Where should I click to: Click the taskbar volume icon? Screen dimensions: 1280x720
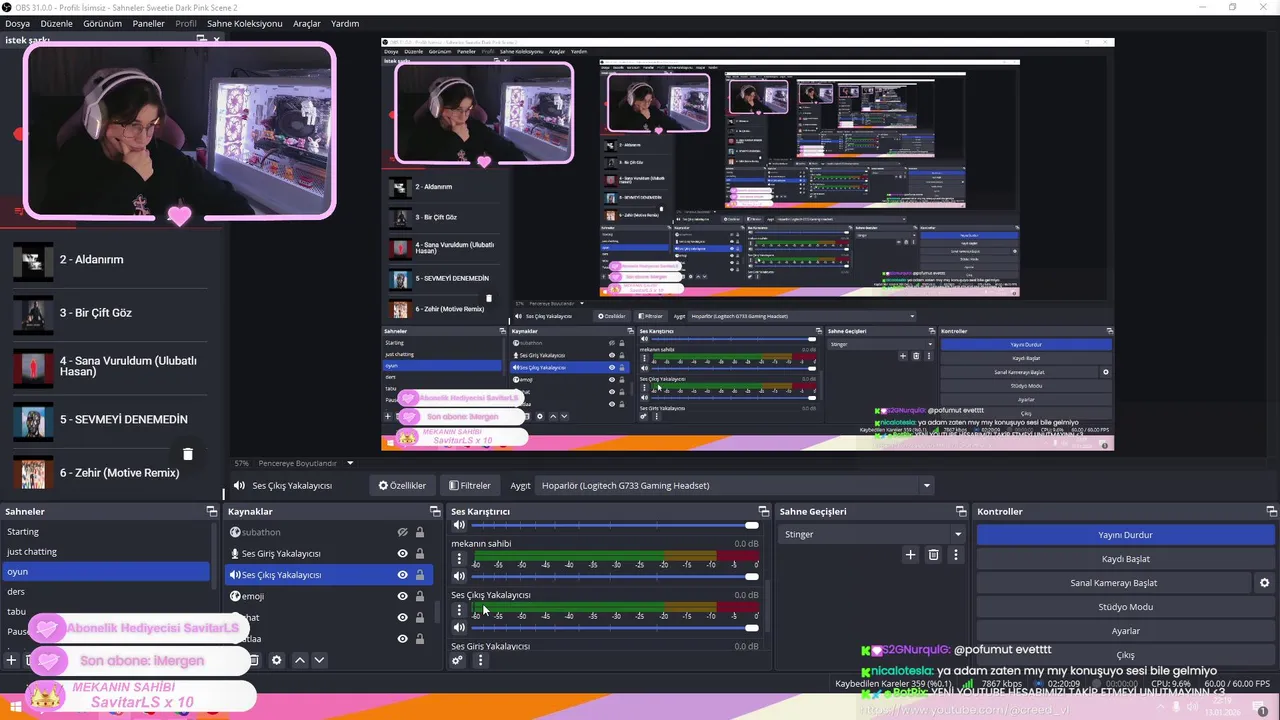[1191, 707]
